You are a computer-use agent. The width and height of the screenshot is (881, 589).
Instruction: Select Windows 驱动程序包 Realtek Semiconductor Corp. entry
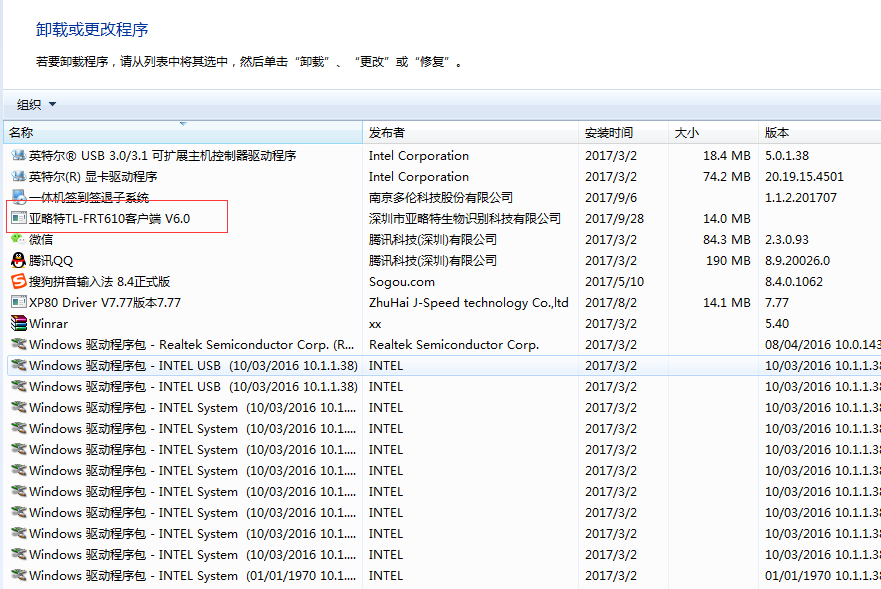coord(192,345)
